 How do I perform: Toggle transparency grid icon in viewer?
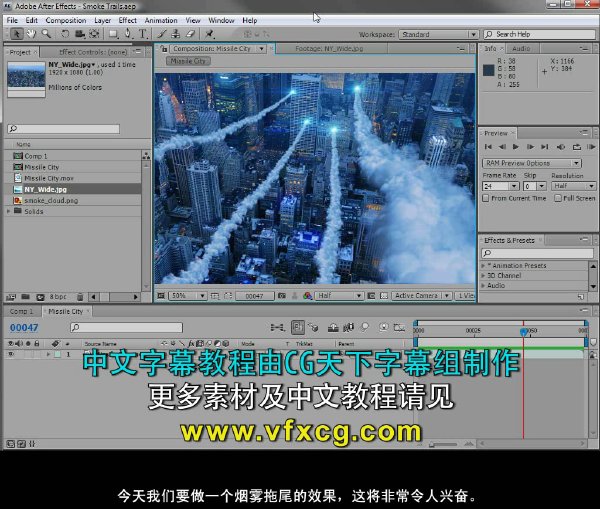coord(384,295)
